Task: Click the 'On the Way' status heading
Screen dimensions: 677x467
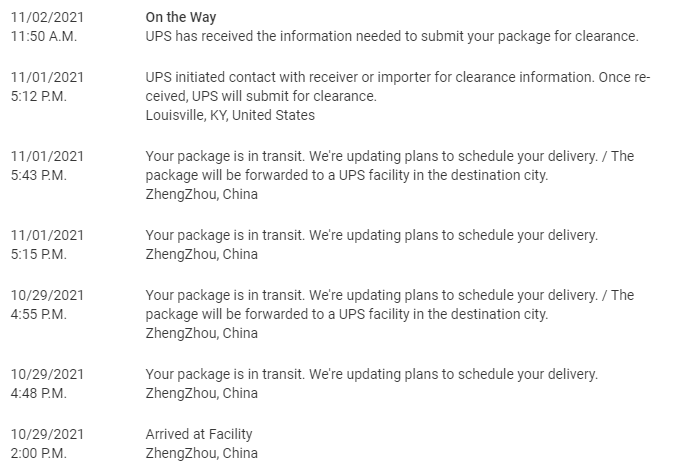Action: 181,17
